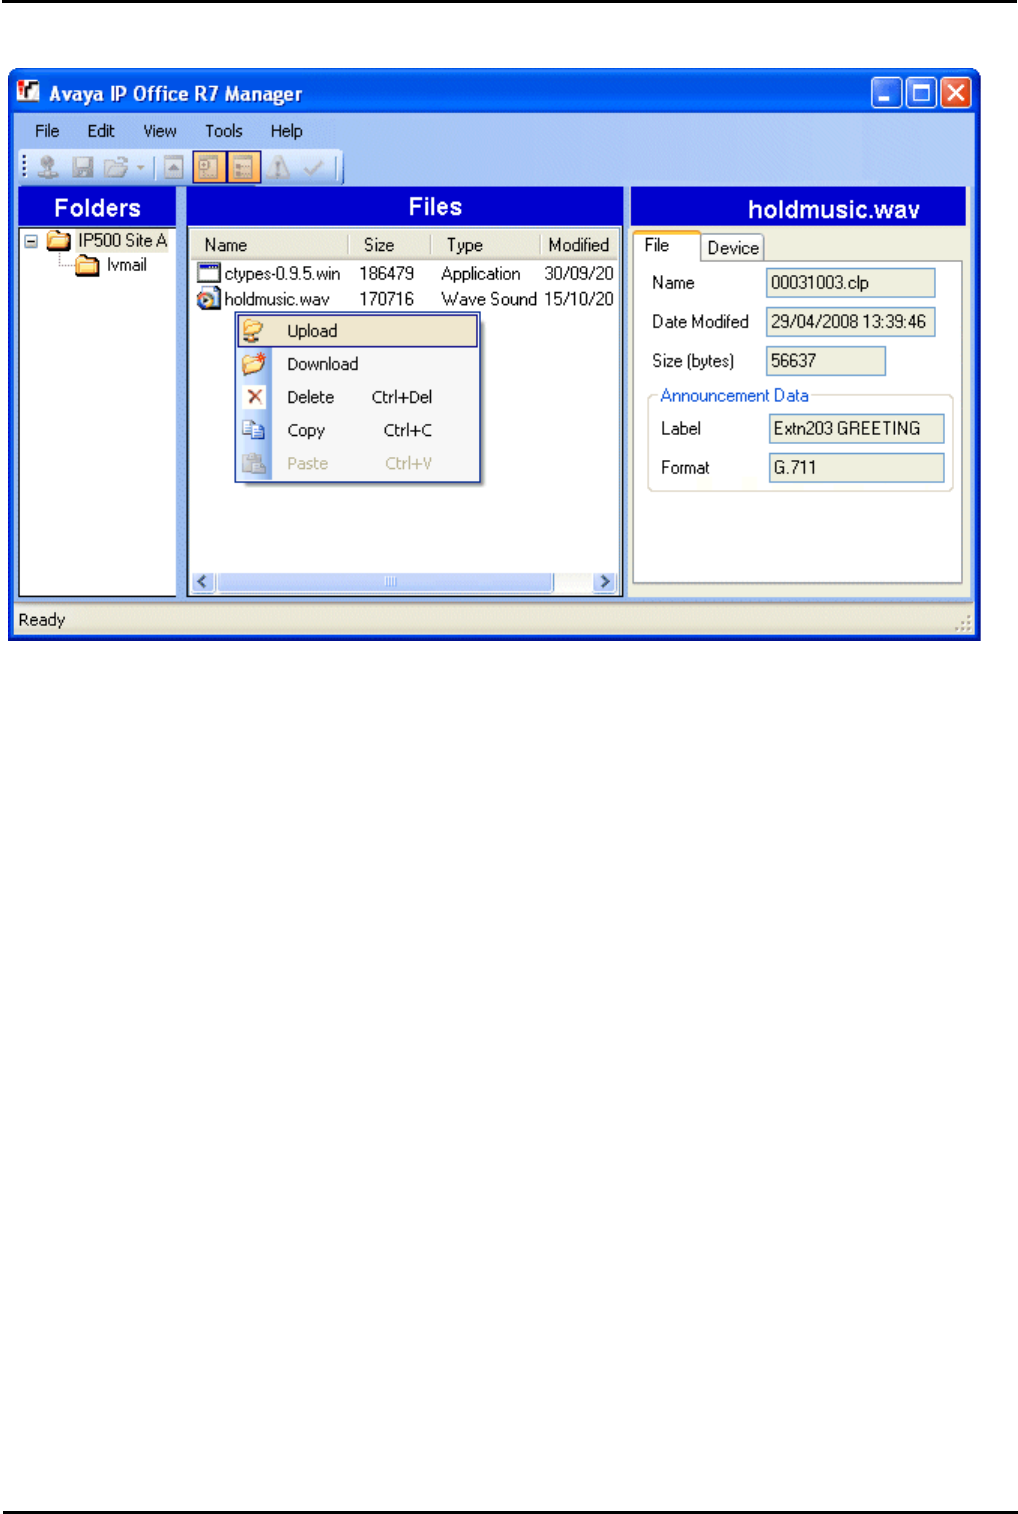Image resolution: width=1018 pixels, height=1514 pixels.
Task: Choose Delete from the context menu
Action: pyautogui.click(x=358, y=397)
